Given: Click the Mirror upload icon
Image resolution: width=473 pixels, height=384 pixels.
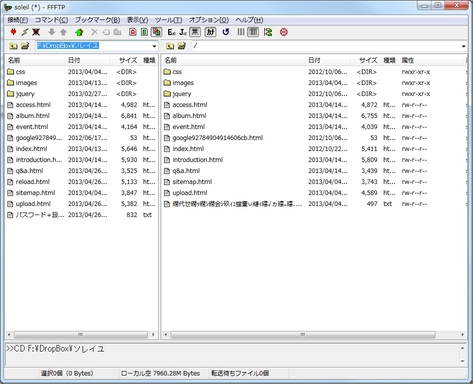Looking at the screenshot, I should point(268,32).
